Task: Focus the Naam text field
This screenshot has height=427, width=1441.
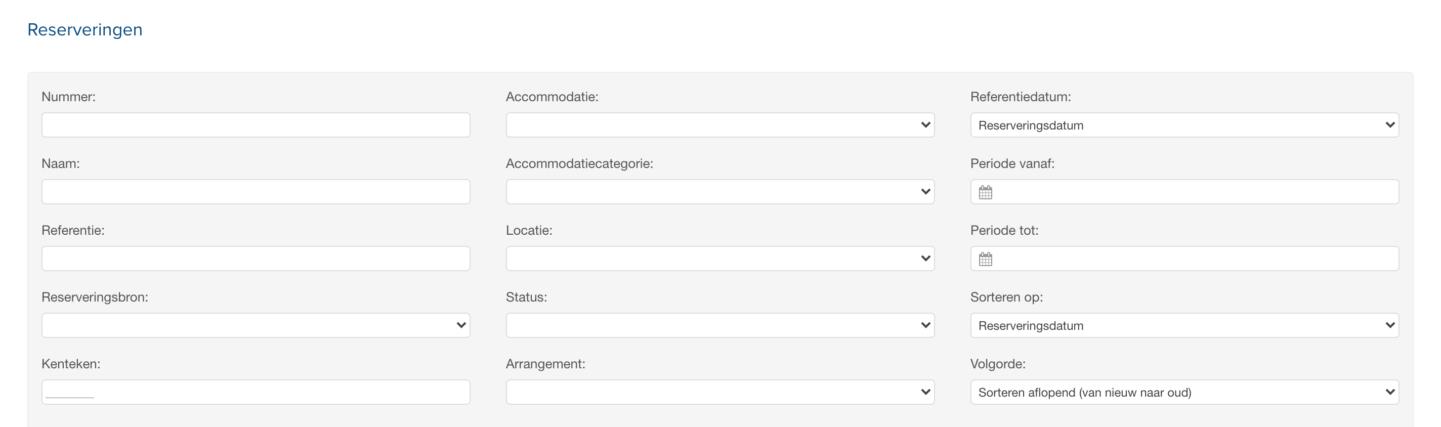Action: (255, 192)
